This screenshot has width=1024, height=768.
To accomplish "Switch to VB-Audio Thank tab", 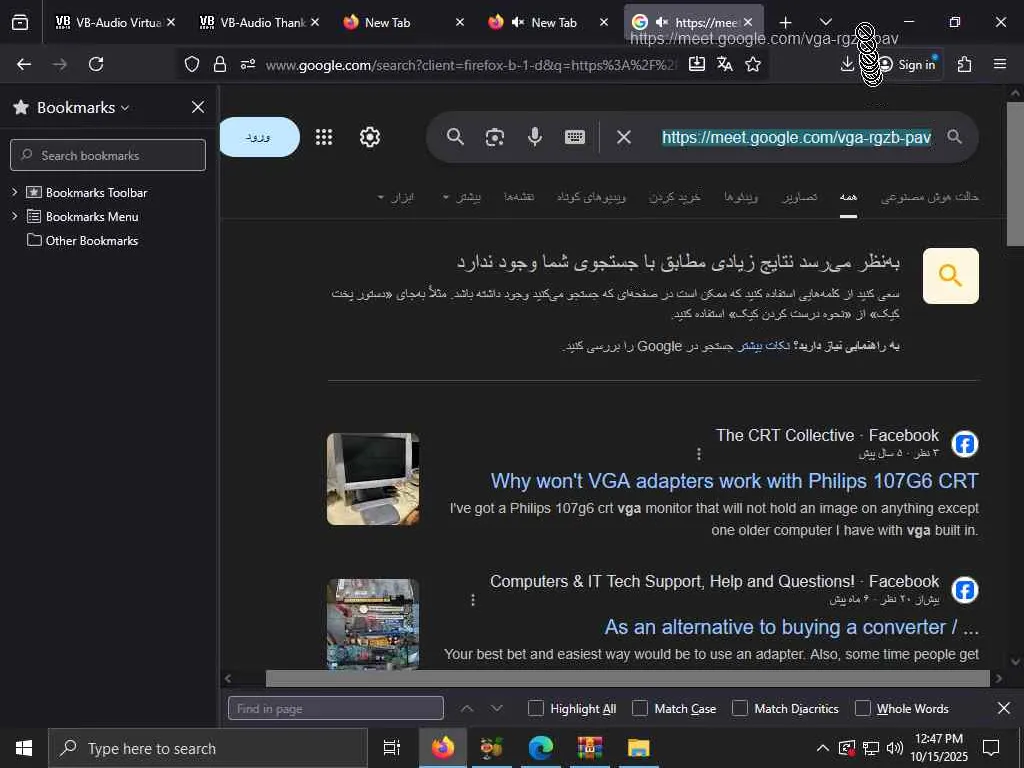I will [x=260, y=23].
